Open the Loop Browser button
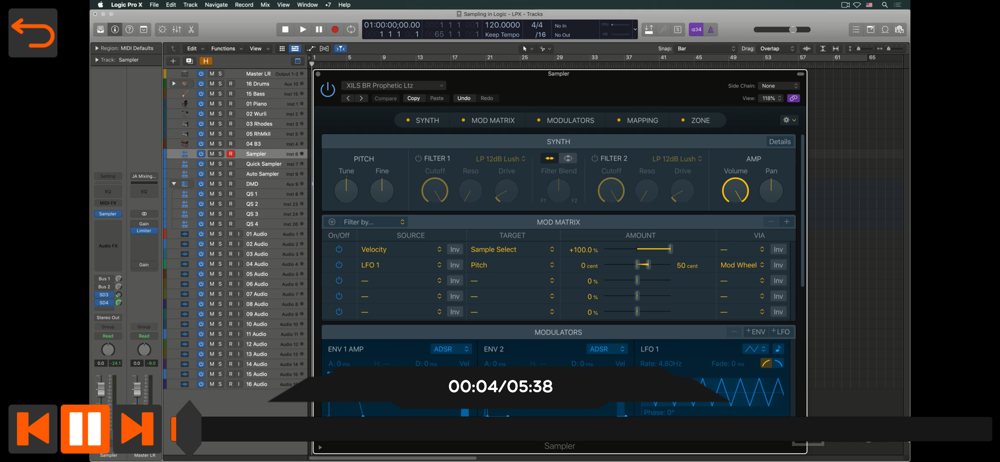 (885, 29)
